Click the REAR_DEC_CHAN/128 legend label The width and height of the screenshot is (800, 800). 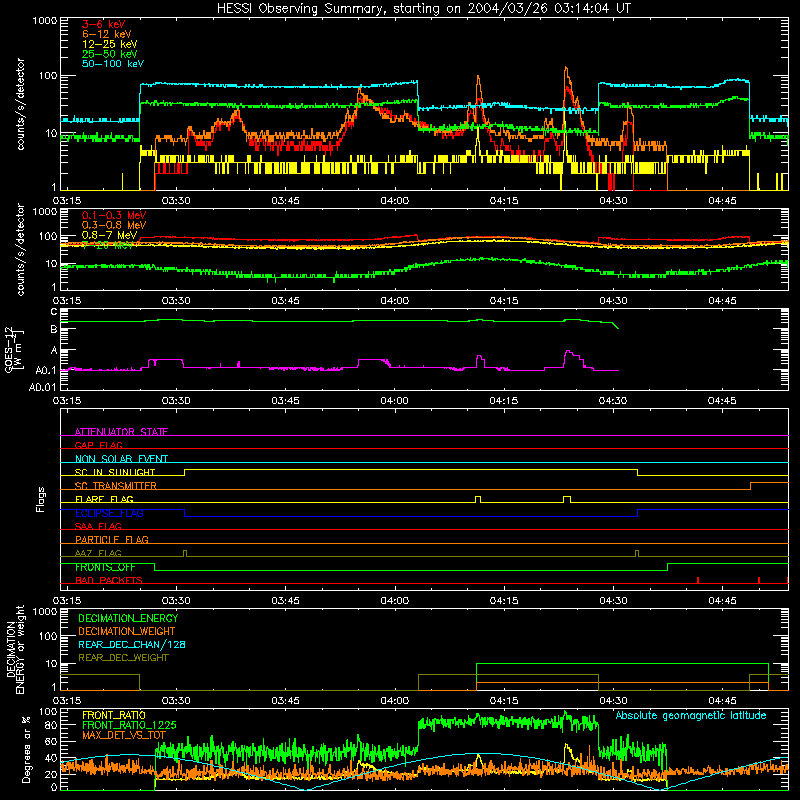(132, 644)
